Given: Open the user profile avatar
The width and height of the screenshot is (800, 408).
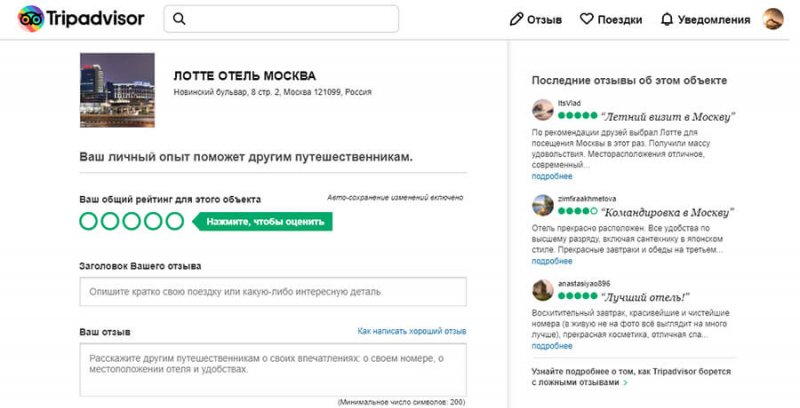Looking at the screenshot, I should coord(773,19).
